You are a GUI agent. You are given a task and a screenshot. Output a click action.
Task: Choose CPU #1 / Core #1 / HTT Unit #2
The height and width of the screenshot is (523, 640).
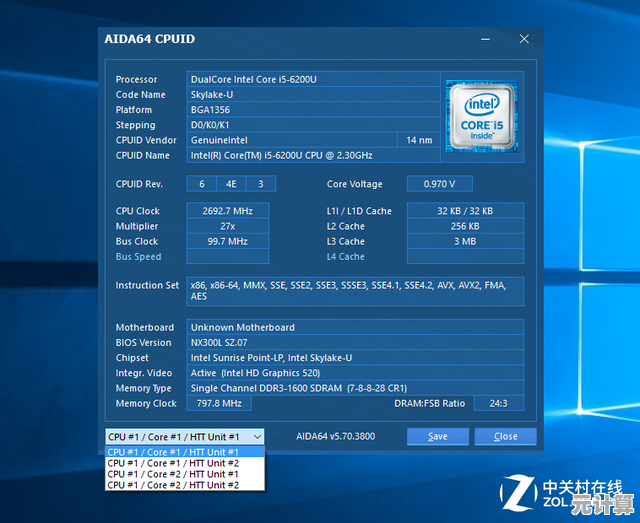tap(173, 463)
